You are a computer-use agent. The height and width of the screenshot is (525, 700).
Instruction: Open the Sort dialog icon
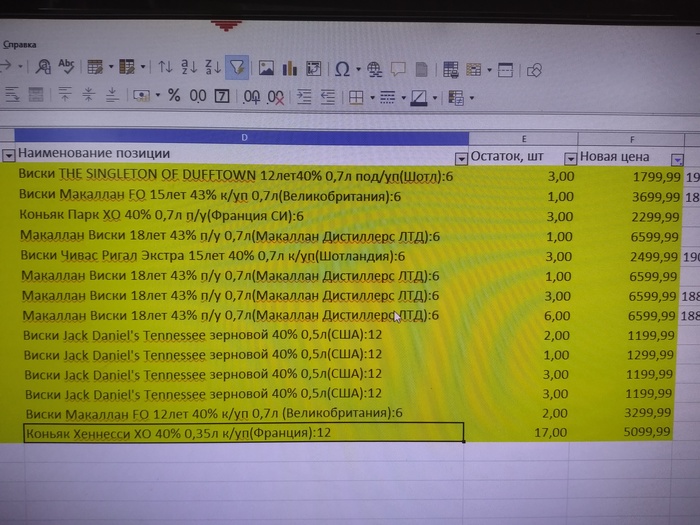pos(165,67)
